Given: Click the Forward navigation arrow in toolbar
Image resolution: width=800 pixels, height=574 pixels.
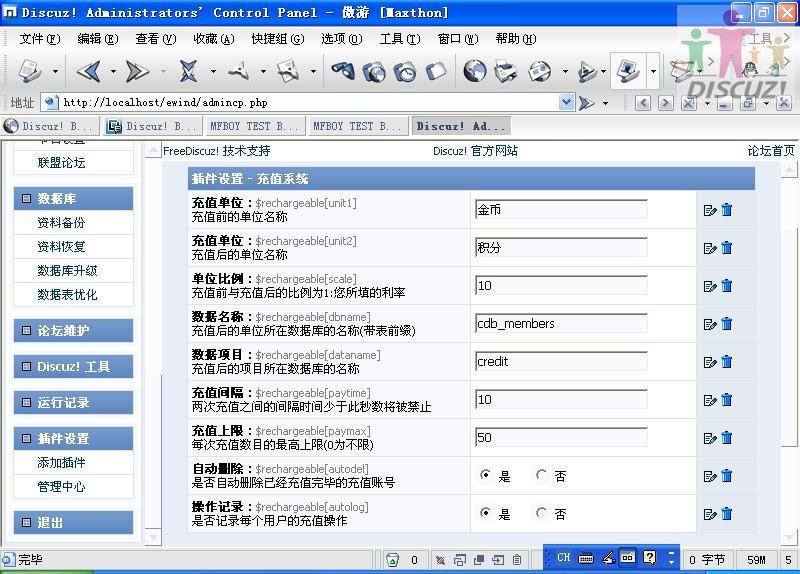Looking at the screenshot, I should 136,71.
